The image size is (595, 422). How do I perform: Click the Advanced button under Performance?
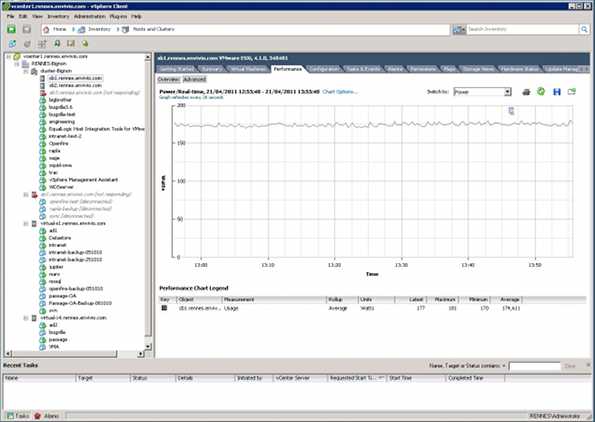pyautogui.click(x=194, y=79)
